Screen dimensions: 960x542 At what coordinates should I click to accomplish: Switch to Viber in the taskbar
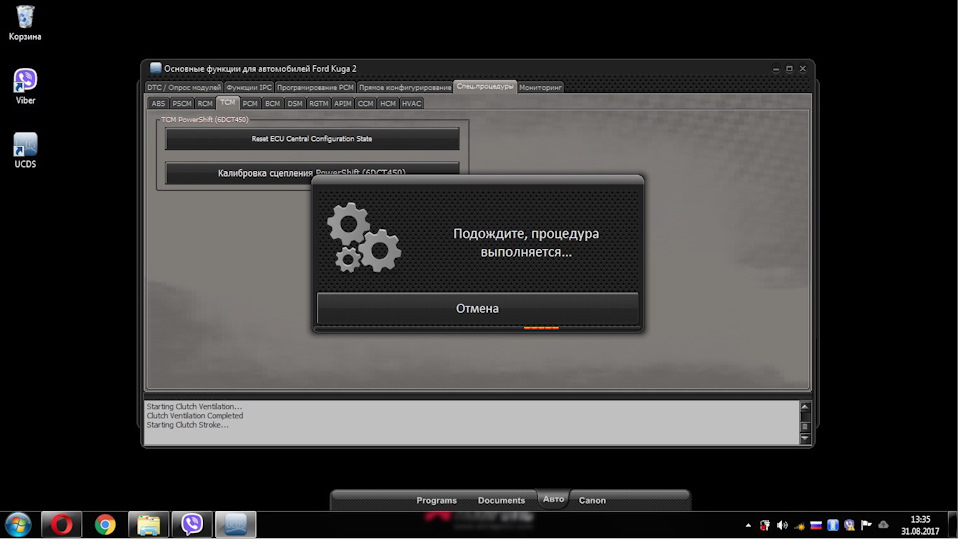[x=192, y=525]
